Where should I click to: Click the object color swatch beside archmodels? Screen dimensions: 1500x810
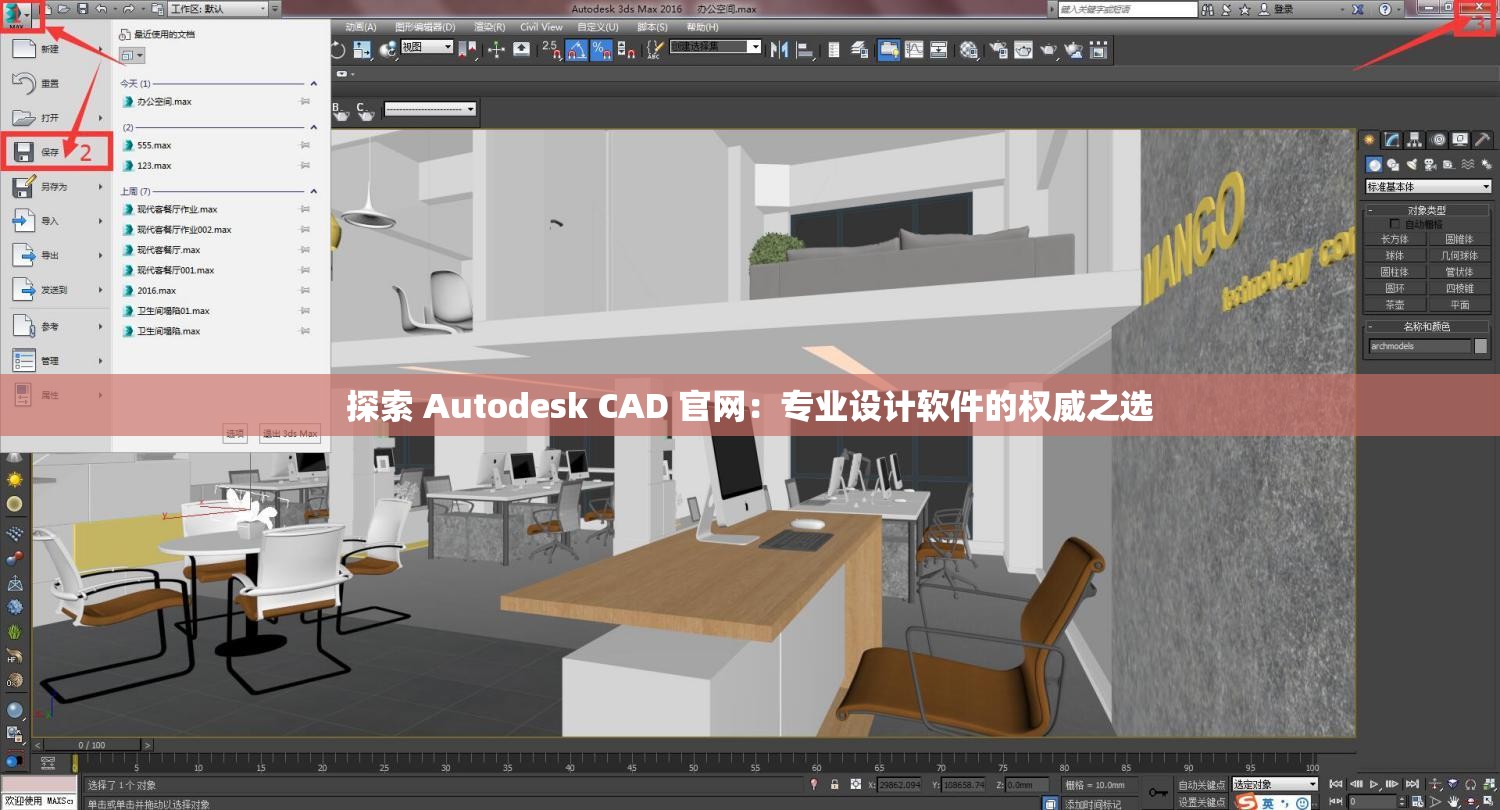point(1481,346)
